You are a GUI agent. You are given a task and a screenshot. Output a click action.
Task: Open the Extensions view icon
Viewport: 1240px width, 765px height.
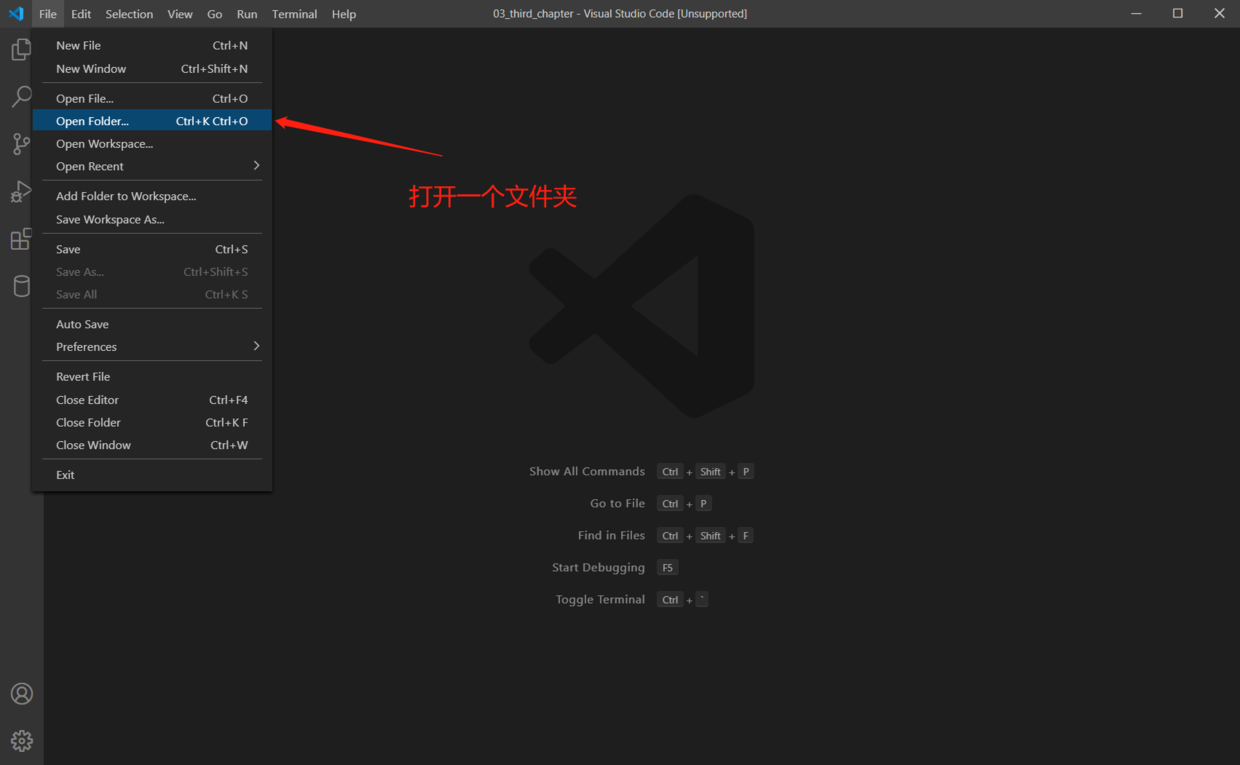(x=21, y=239)
